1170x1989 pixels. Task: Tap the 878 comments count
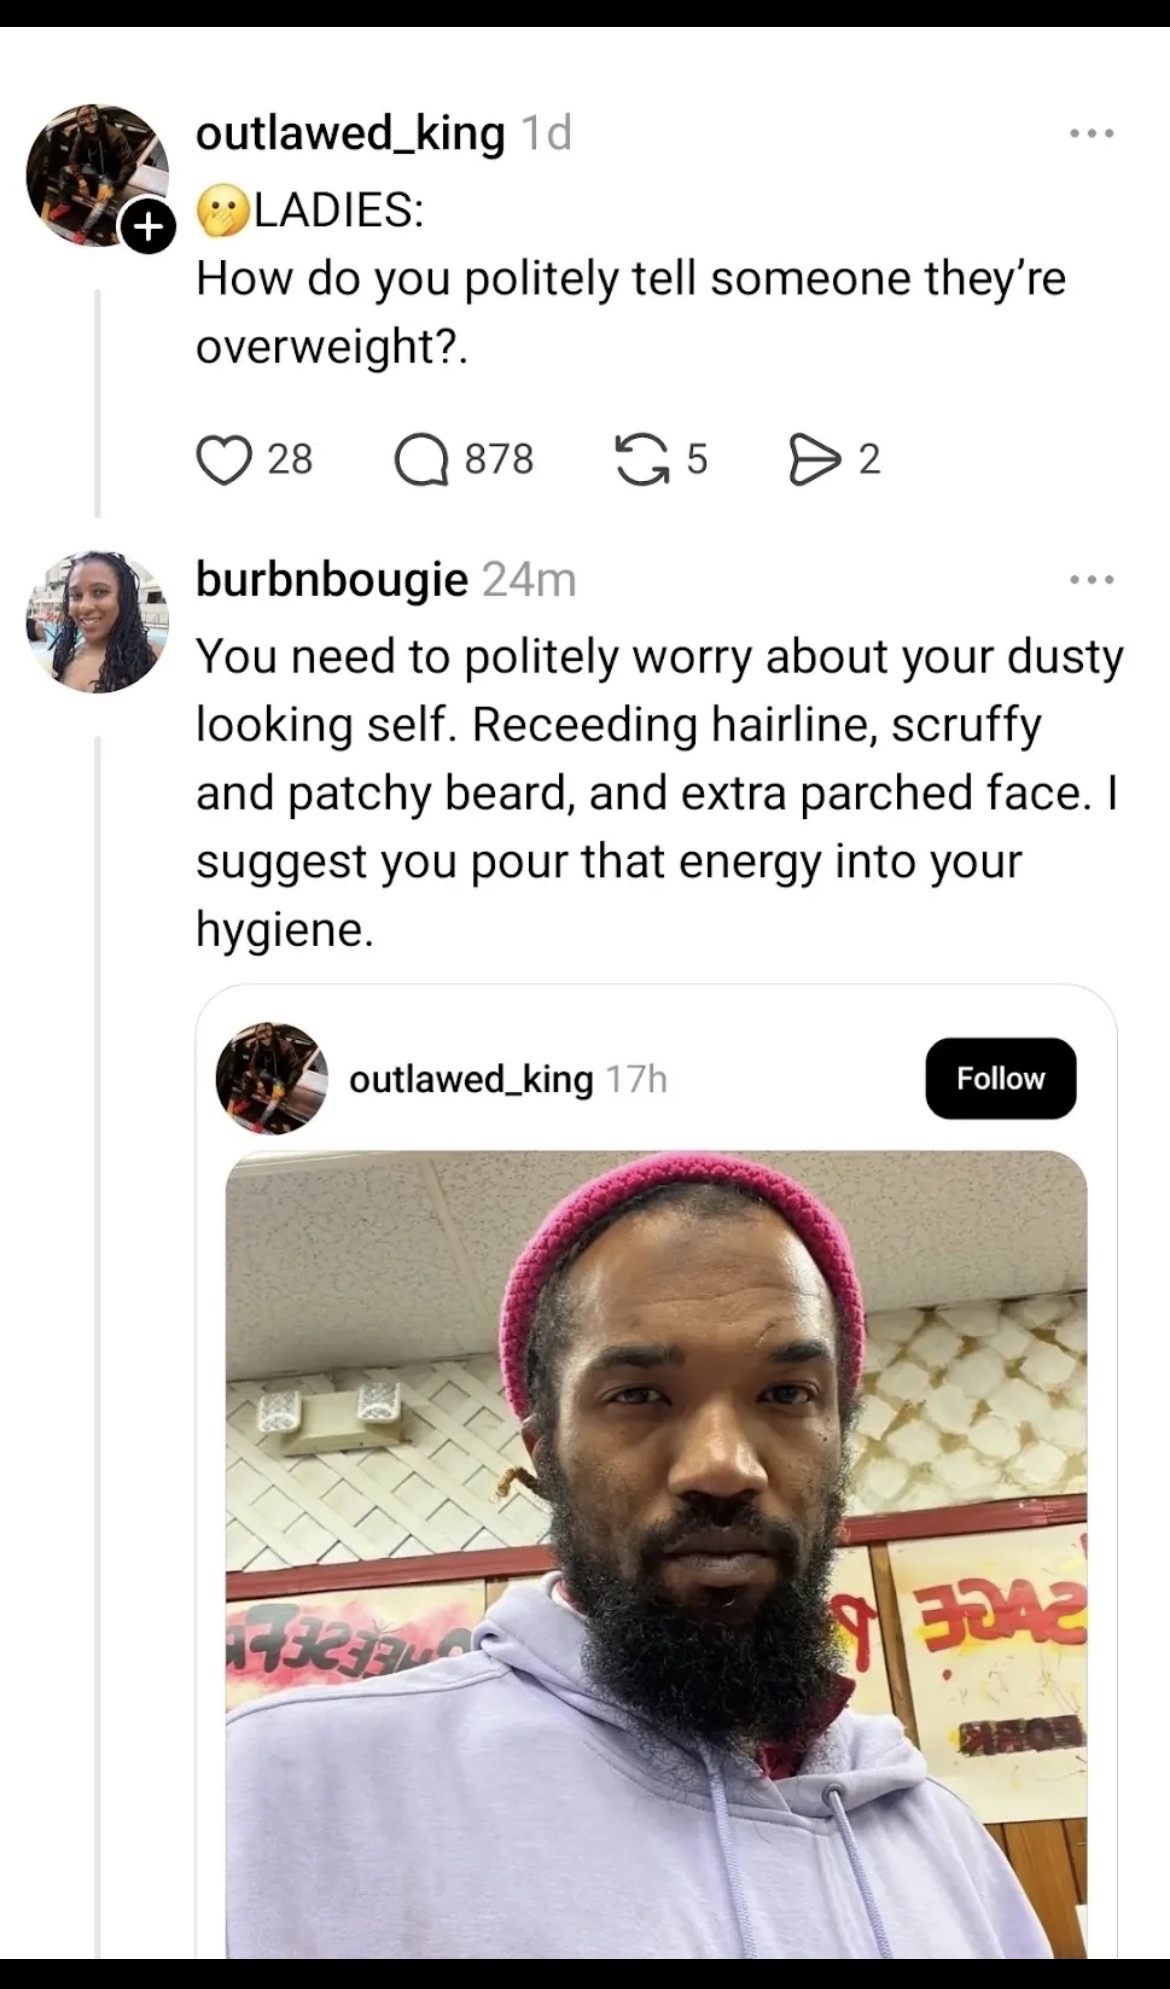click(499, 460)
